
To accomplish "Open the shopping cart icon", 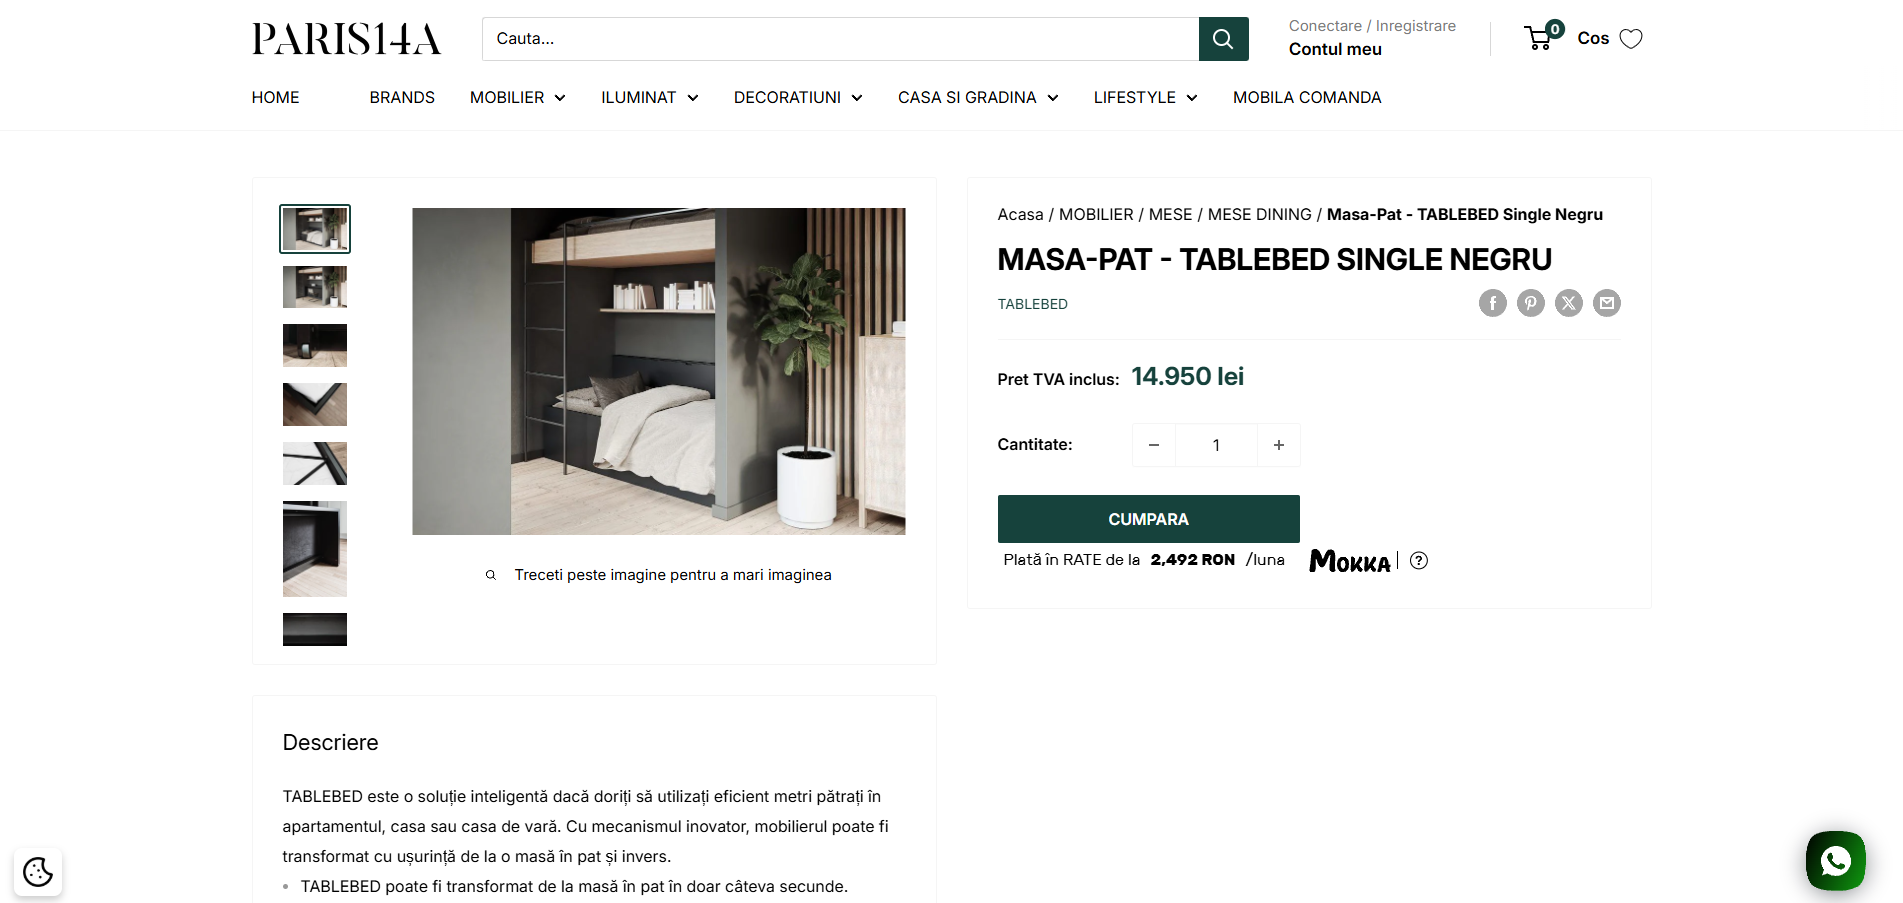I will point(1540,39).
